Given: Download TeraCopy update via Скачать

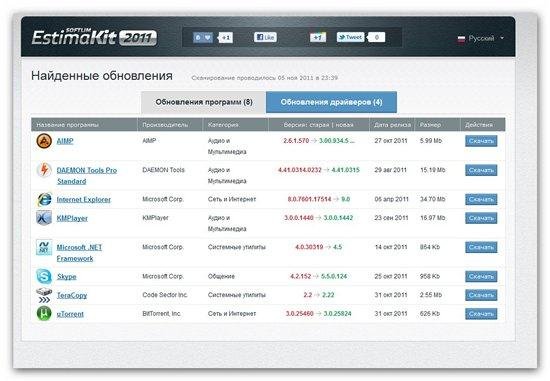Looking at the screenshot, I should point(481,295).
